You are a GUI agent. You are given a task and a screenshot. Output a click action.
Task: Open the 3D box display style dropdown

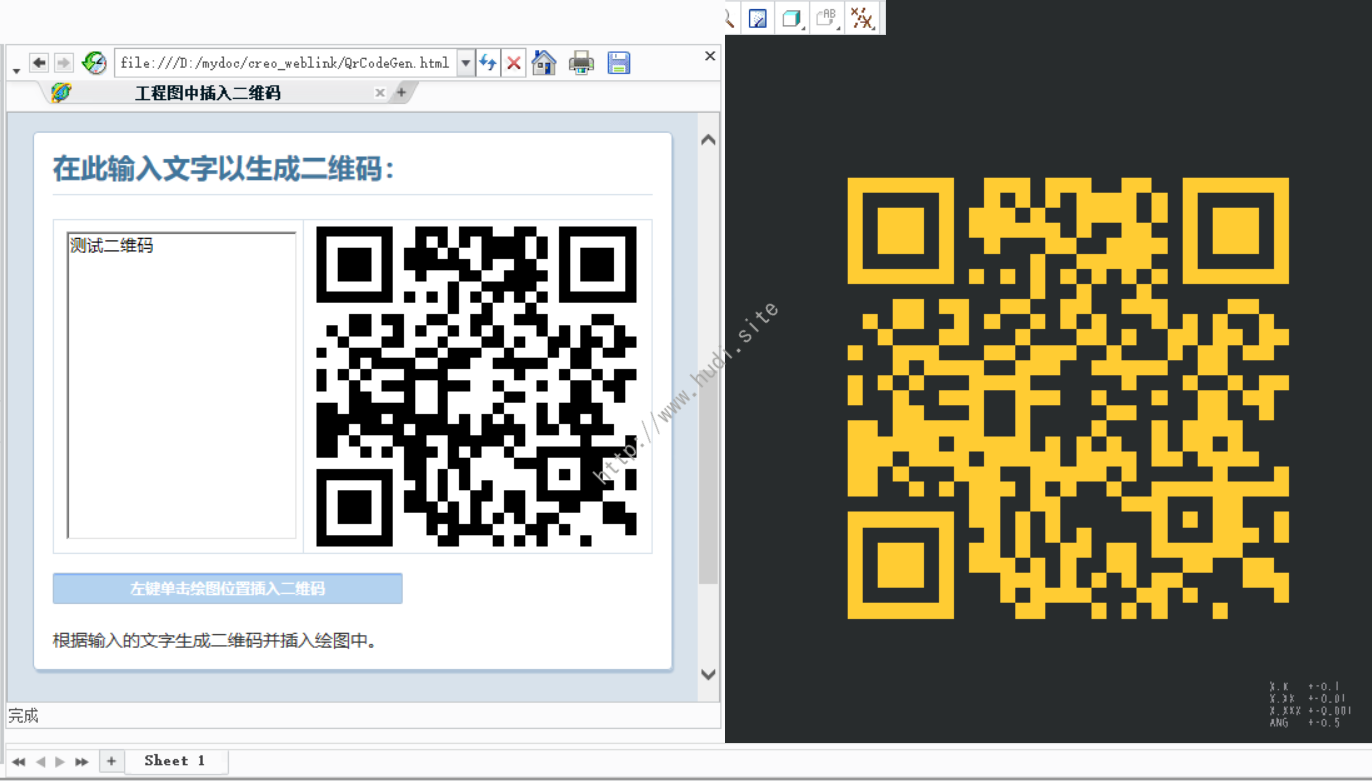pyautogui.click(x=793, y=18)
